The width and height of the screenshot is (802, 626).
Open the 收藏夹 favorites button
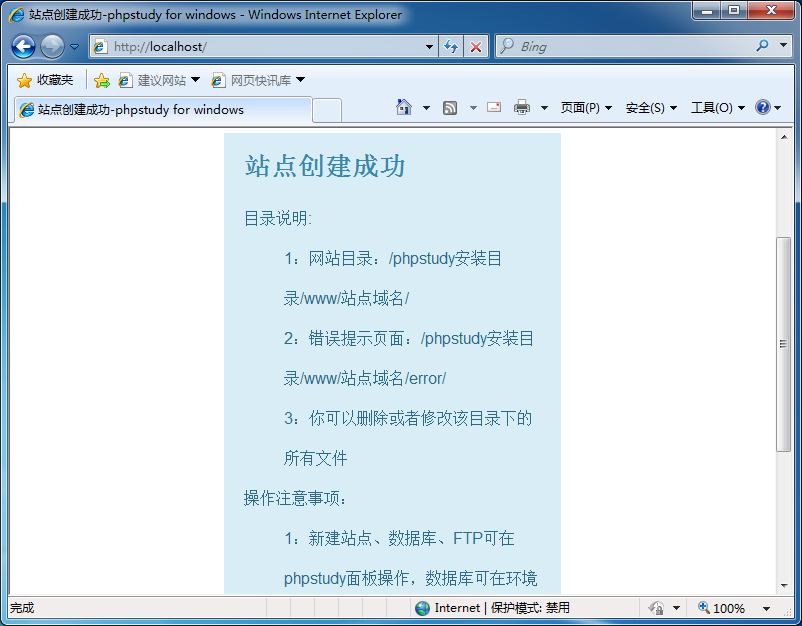(x=46, y=80)
